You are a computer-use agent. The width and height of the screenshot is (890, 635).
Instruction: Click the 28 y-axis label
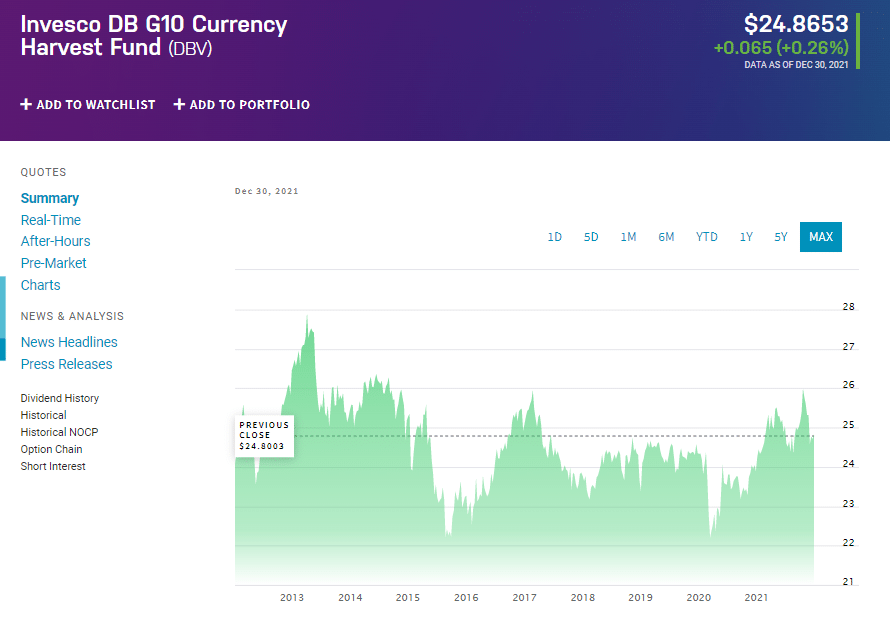(x=849, y=306)
